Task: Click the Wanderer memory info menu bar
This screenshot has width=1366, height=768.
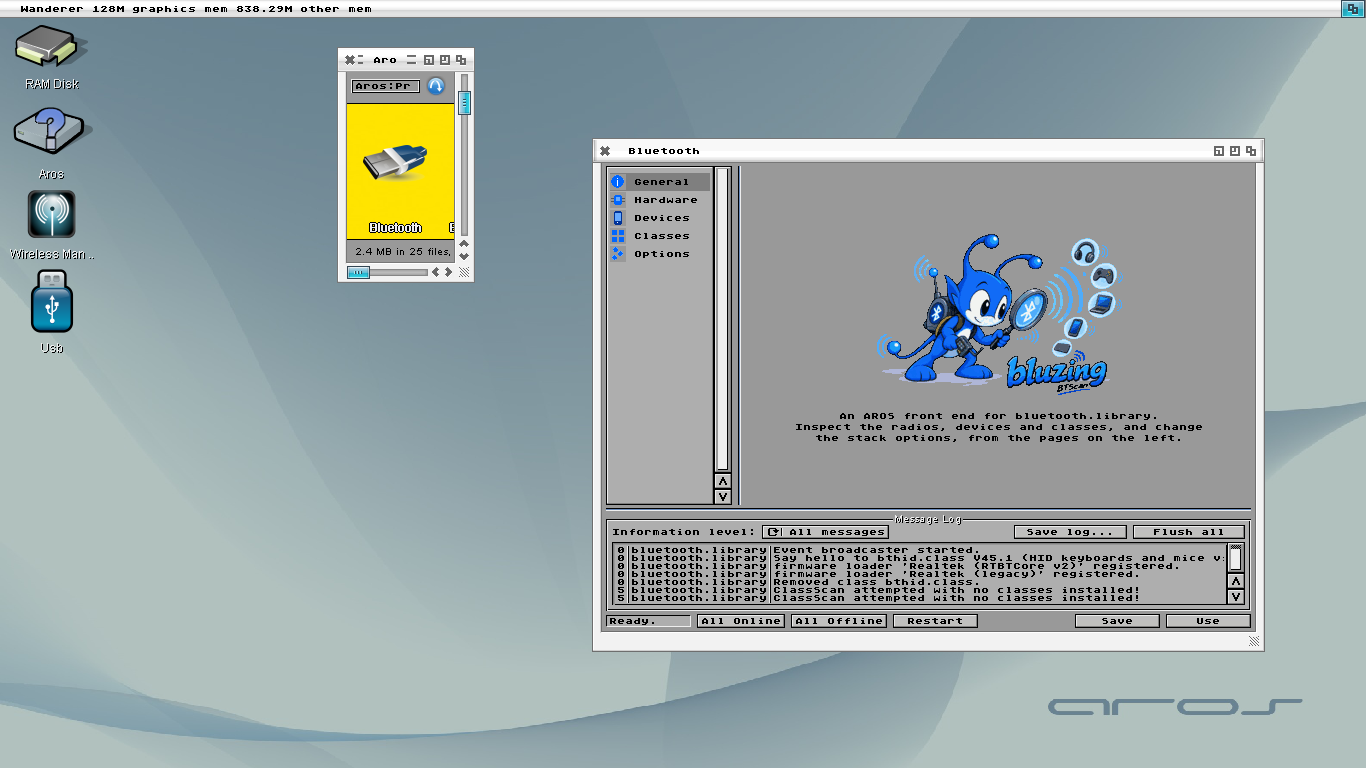Action: [196, 9]
